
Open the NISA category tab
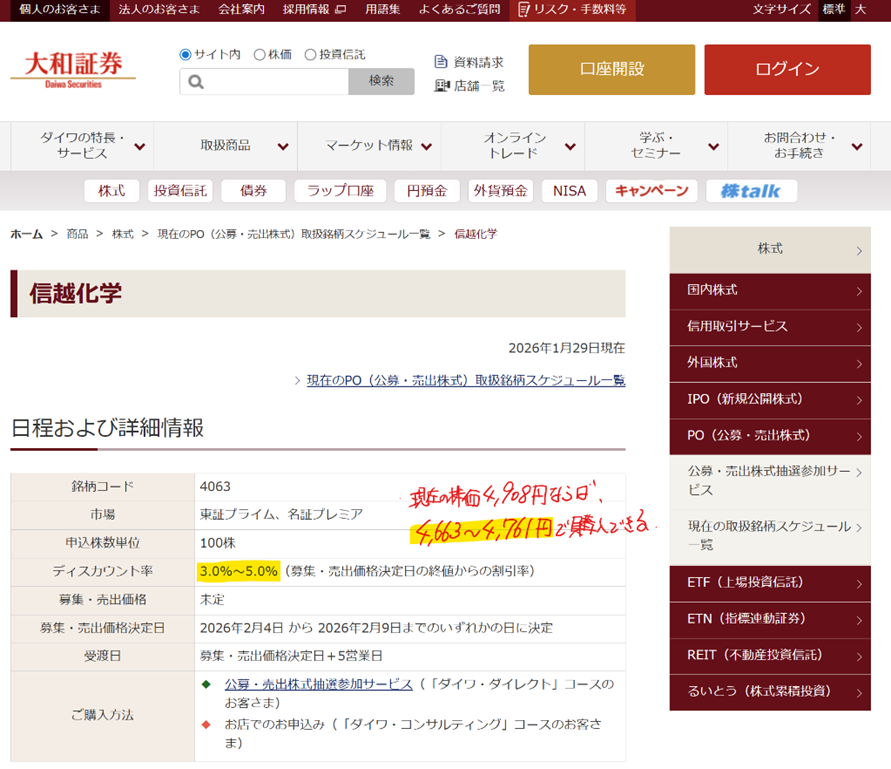point(569,191)
